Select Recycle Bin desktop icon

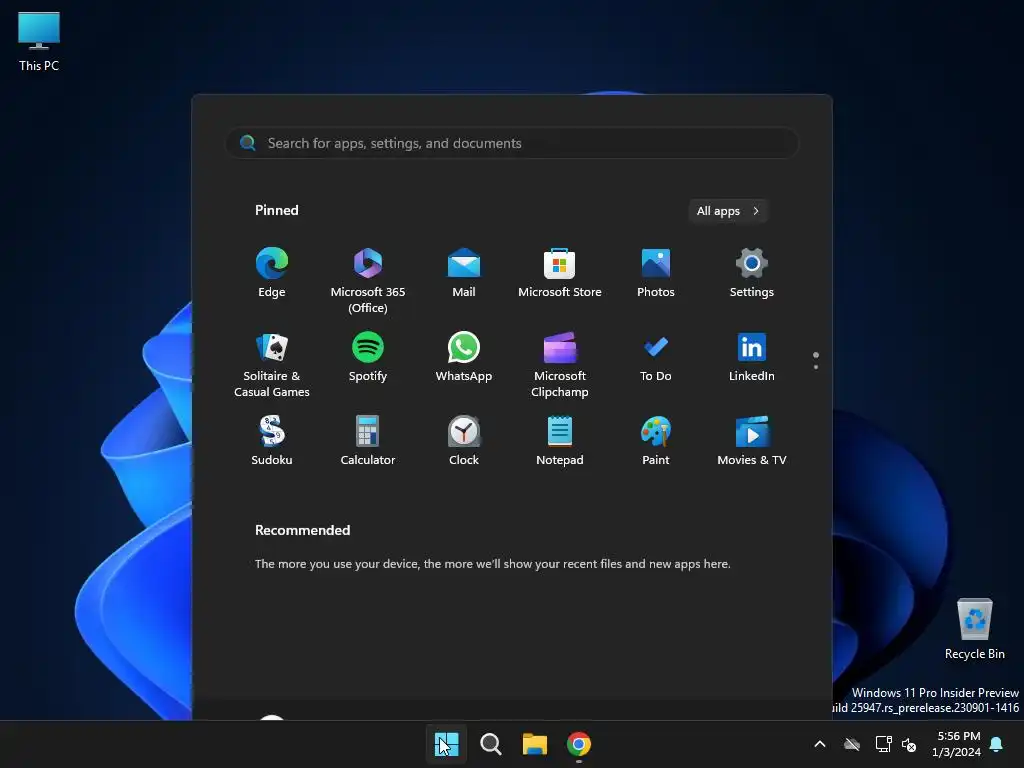point(974,628)
